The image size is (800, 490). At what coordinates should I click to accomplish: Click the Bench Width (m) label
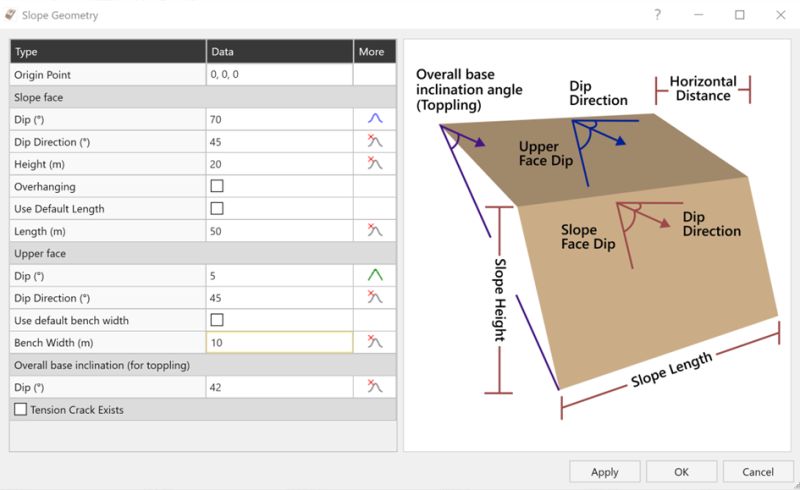point(54,342)
